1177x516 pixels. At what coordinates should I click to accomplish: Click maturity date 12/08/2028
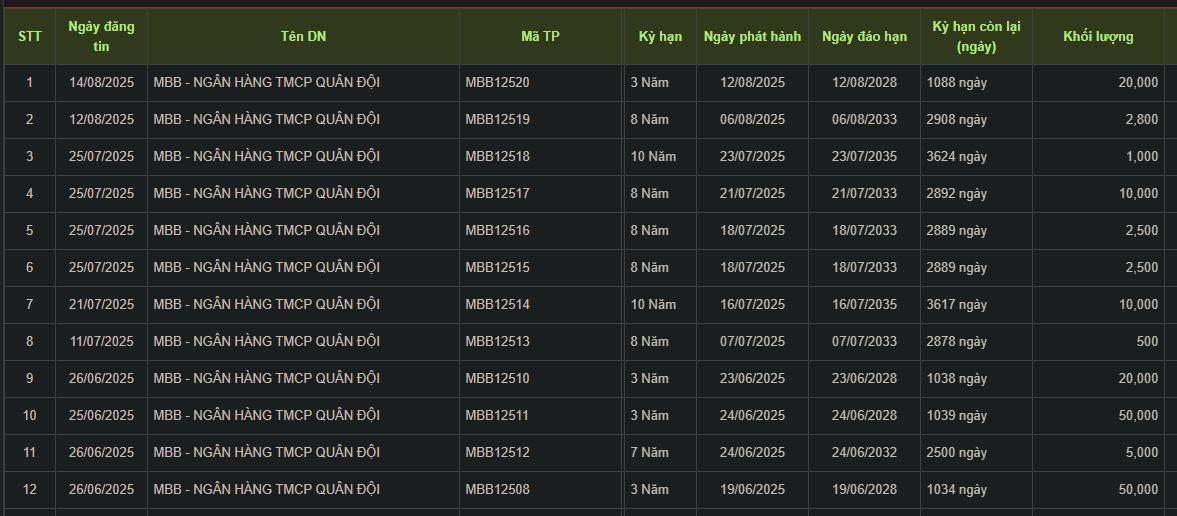point(865,83)
